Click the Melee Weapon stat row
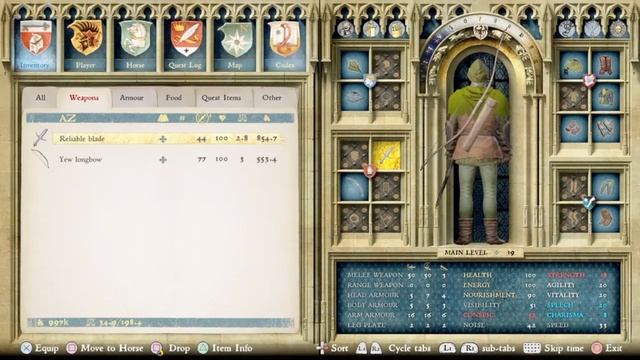Screen dimensions: 640x360 coord(398,275)
